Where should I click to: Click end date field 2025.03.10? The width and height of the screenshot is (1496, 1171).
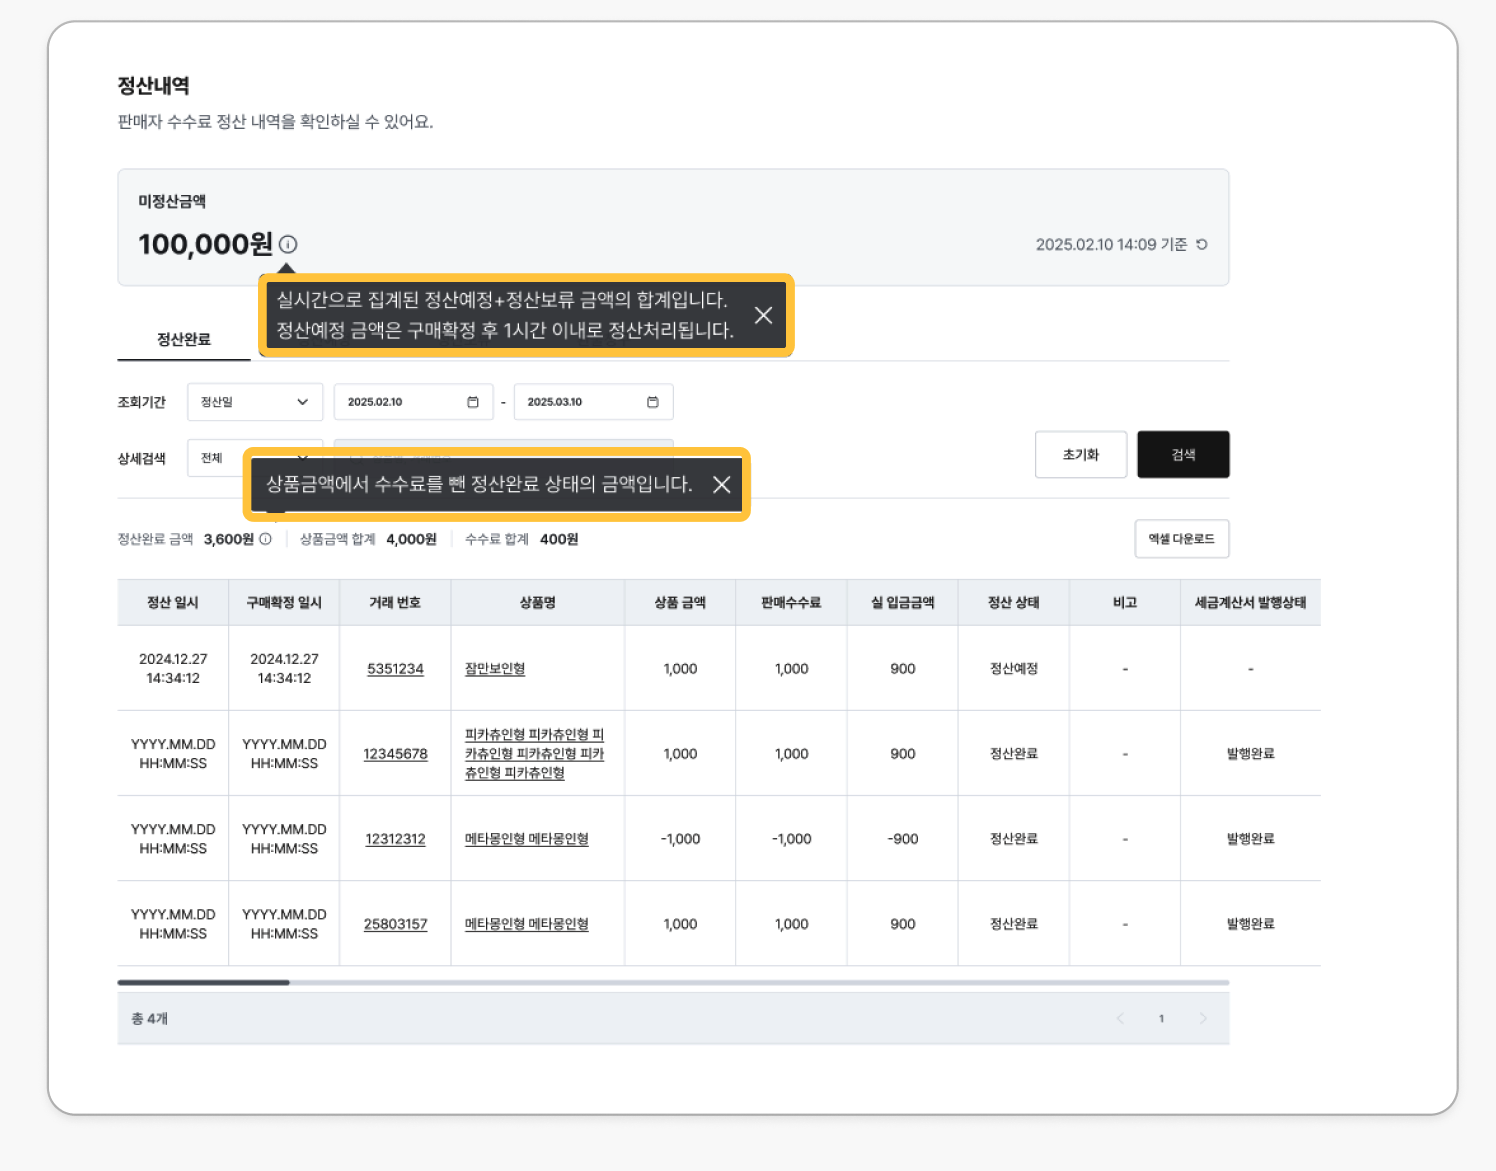point(593,402)
